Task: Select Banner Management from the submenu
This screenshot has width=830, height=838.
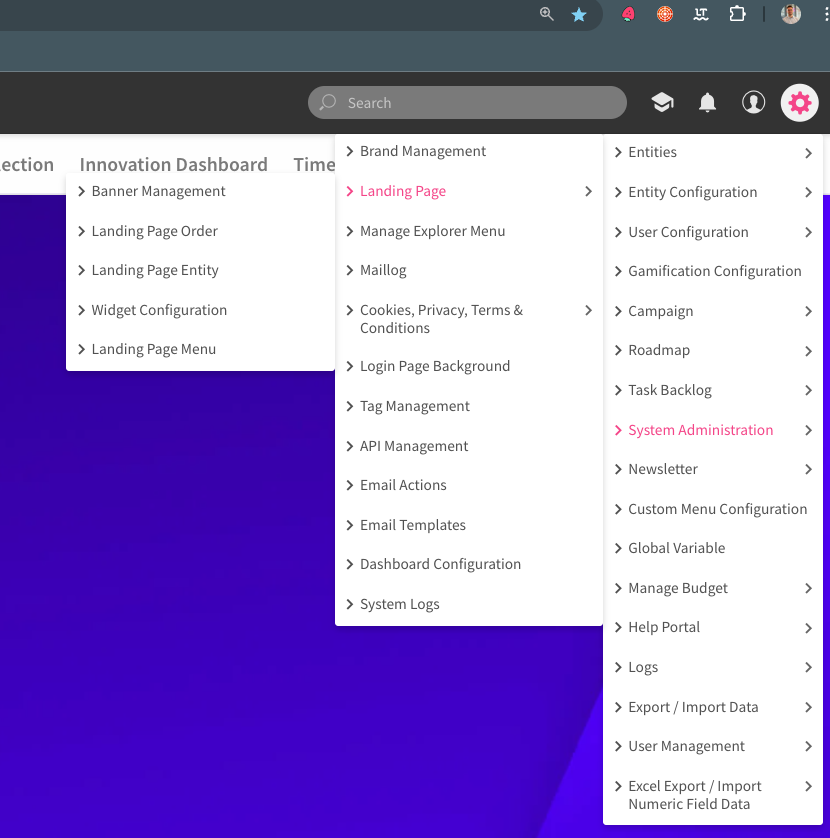Action: point(158,191)
